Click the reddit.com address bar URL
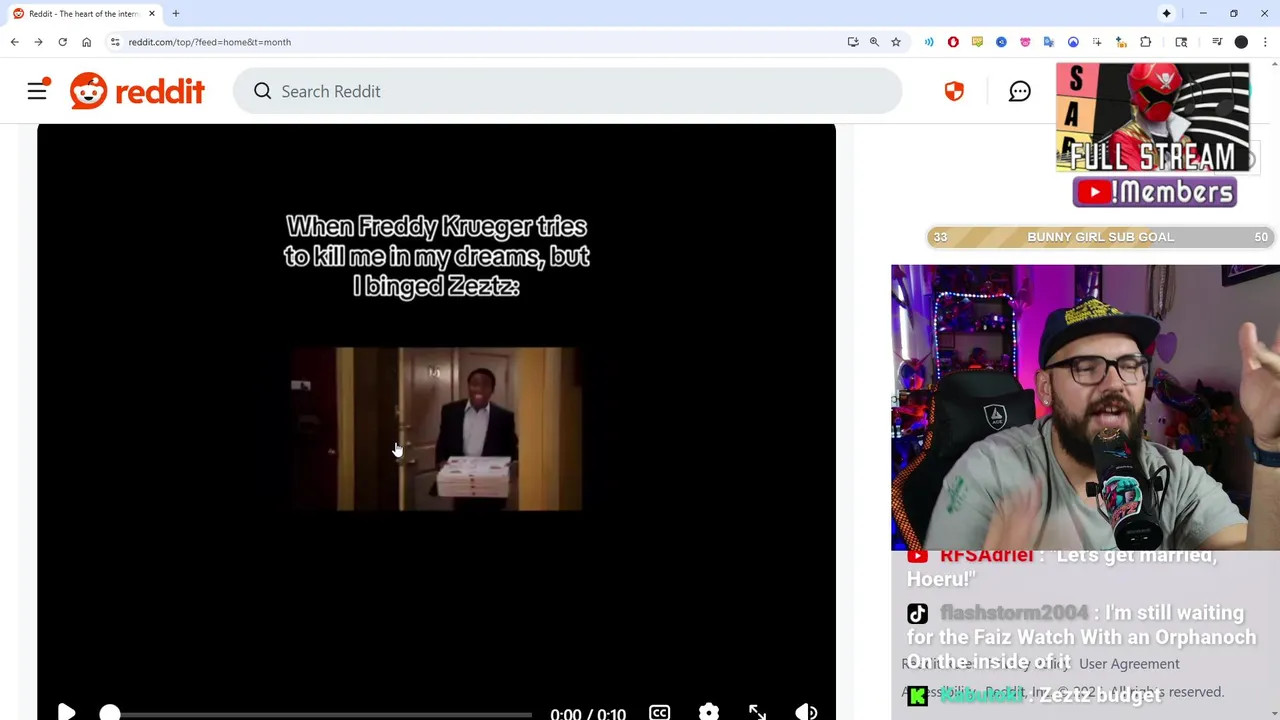Screen dimensions: 1280x720 point(209,42)
